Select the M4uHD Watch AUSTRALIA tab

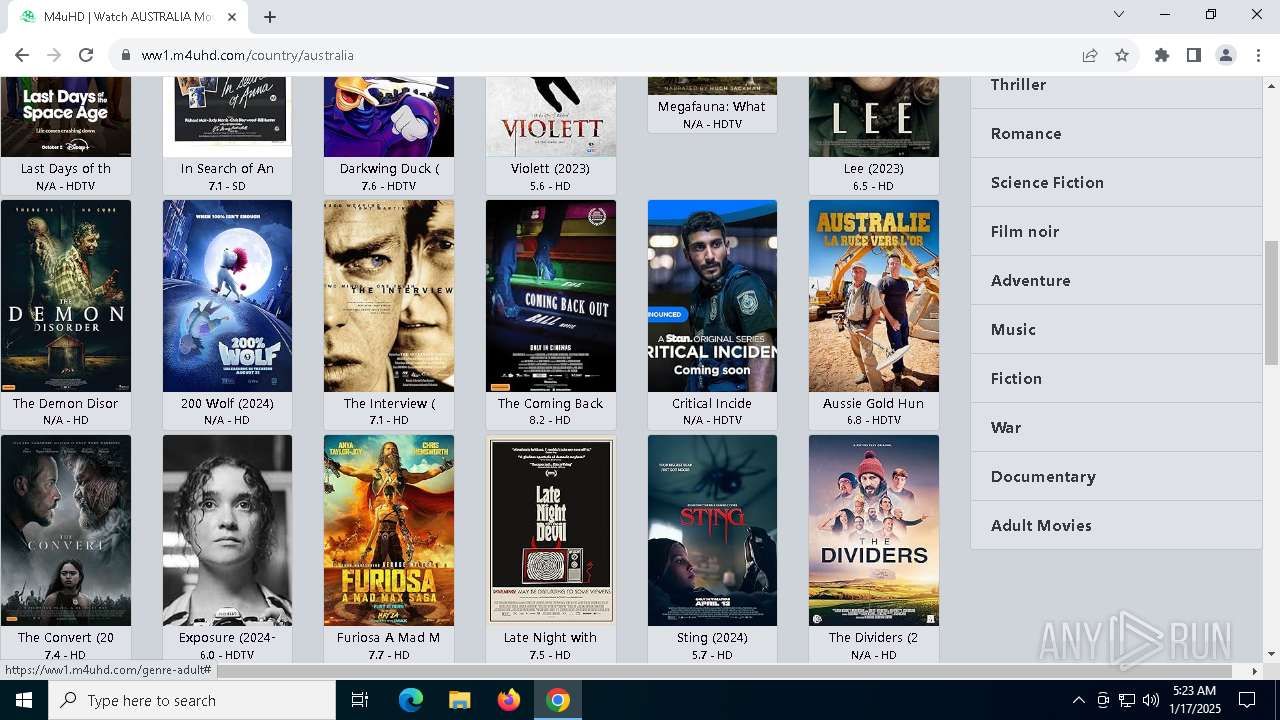click(128, 17)
